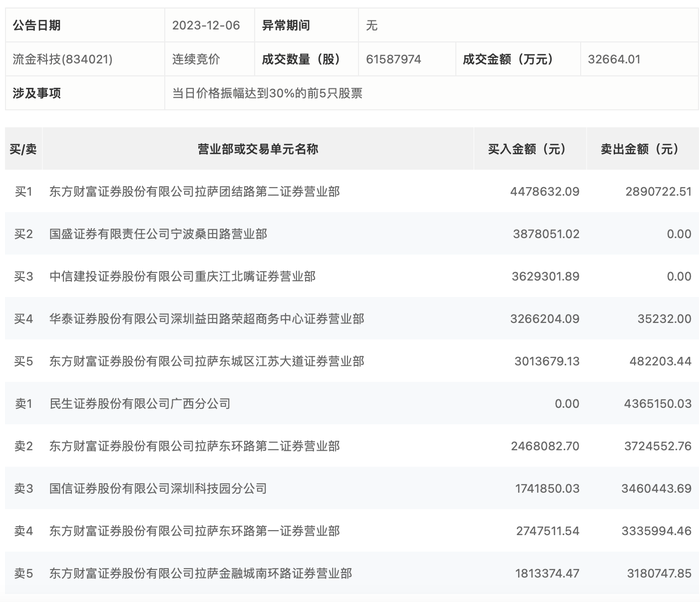Image resolution: width=700 pixels, height=602 pixels.
Task: Click buy amount 3013679.13
Action: (547, 361)
